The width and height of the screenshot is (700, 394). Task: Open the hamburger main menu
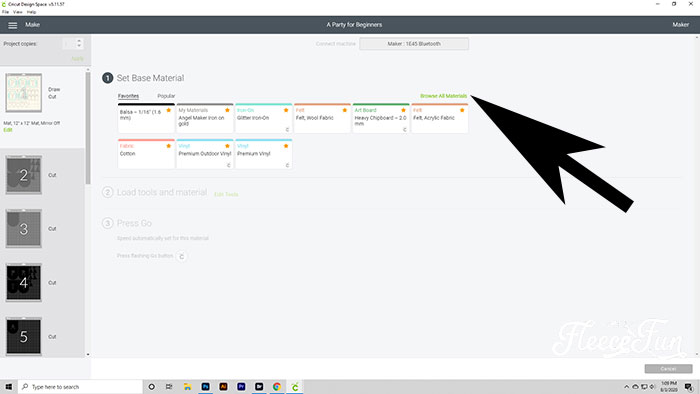point(12,25)
